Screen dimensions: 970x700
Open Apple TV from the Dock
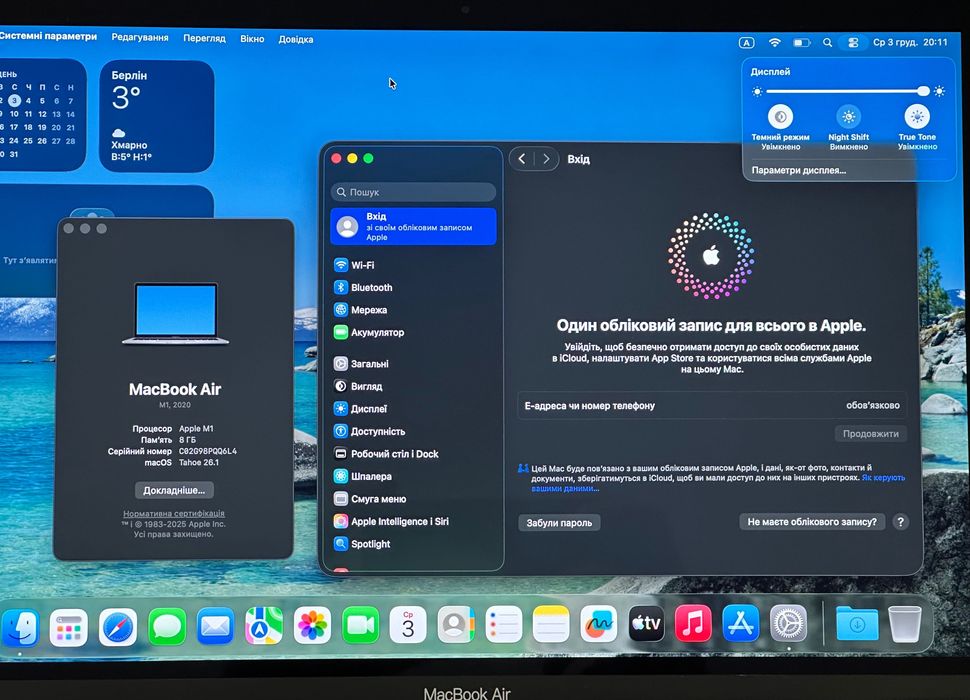[646, 623]
